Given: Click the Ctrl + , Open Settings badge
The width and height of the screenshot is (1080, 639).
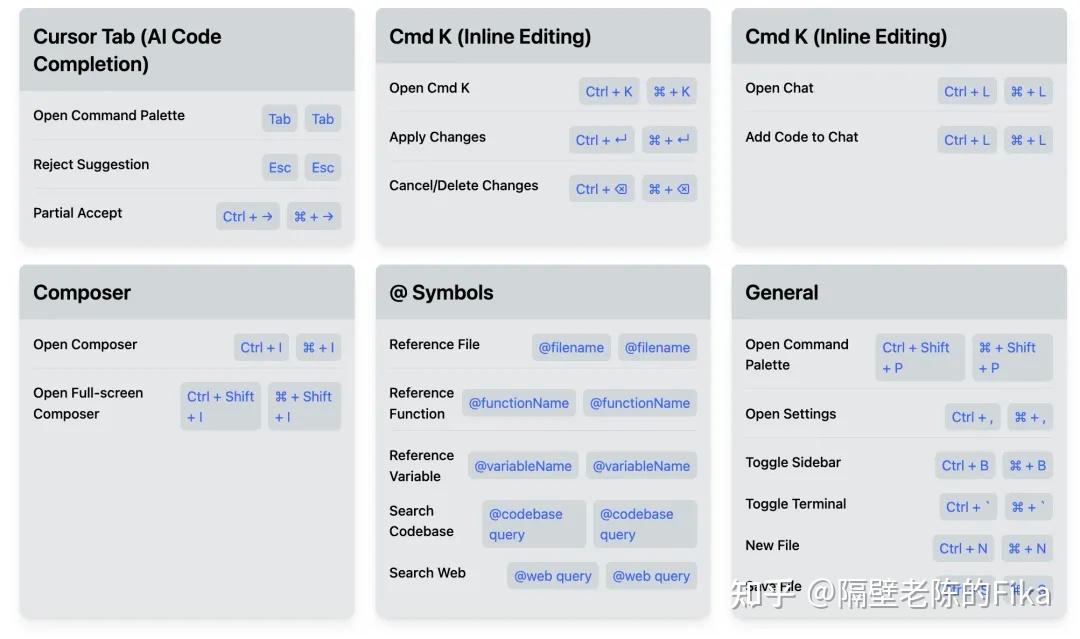Looking at the screenshot, I should (972, 417).
